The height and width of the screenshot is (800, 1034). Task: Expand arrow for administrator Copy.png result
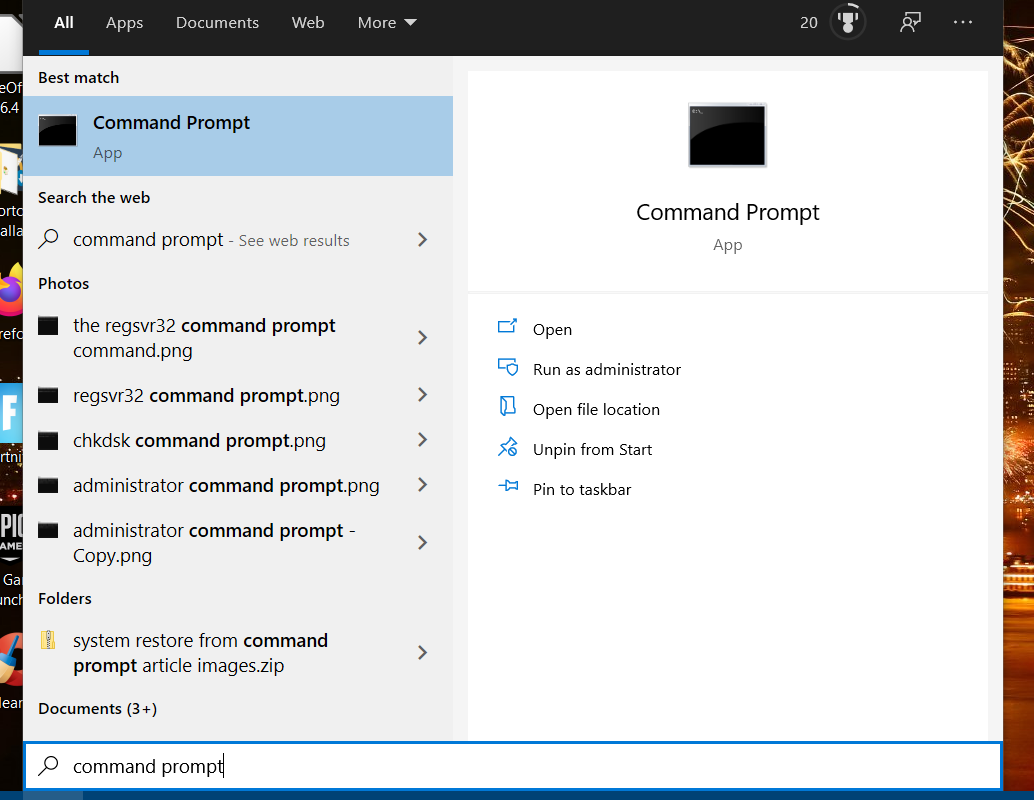coord(423,543)
